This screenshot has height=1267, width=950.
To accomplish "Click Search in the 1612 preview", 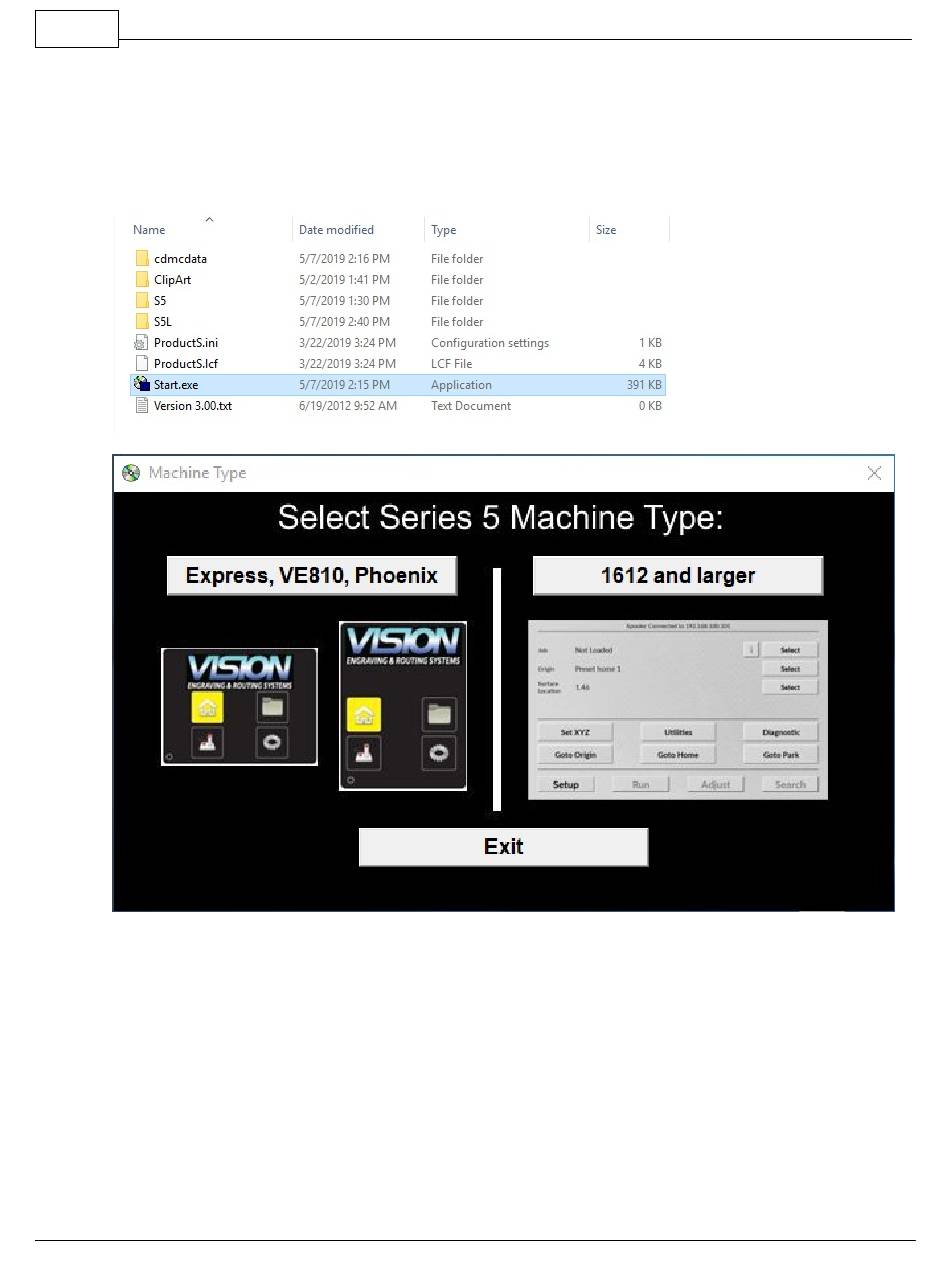I will 790,785.
